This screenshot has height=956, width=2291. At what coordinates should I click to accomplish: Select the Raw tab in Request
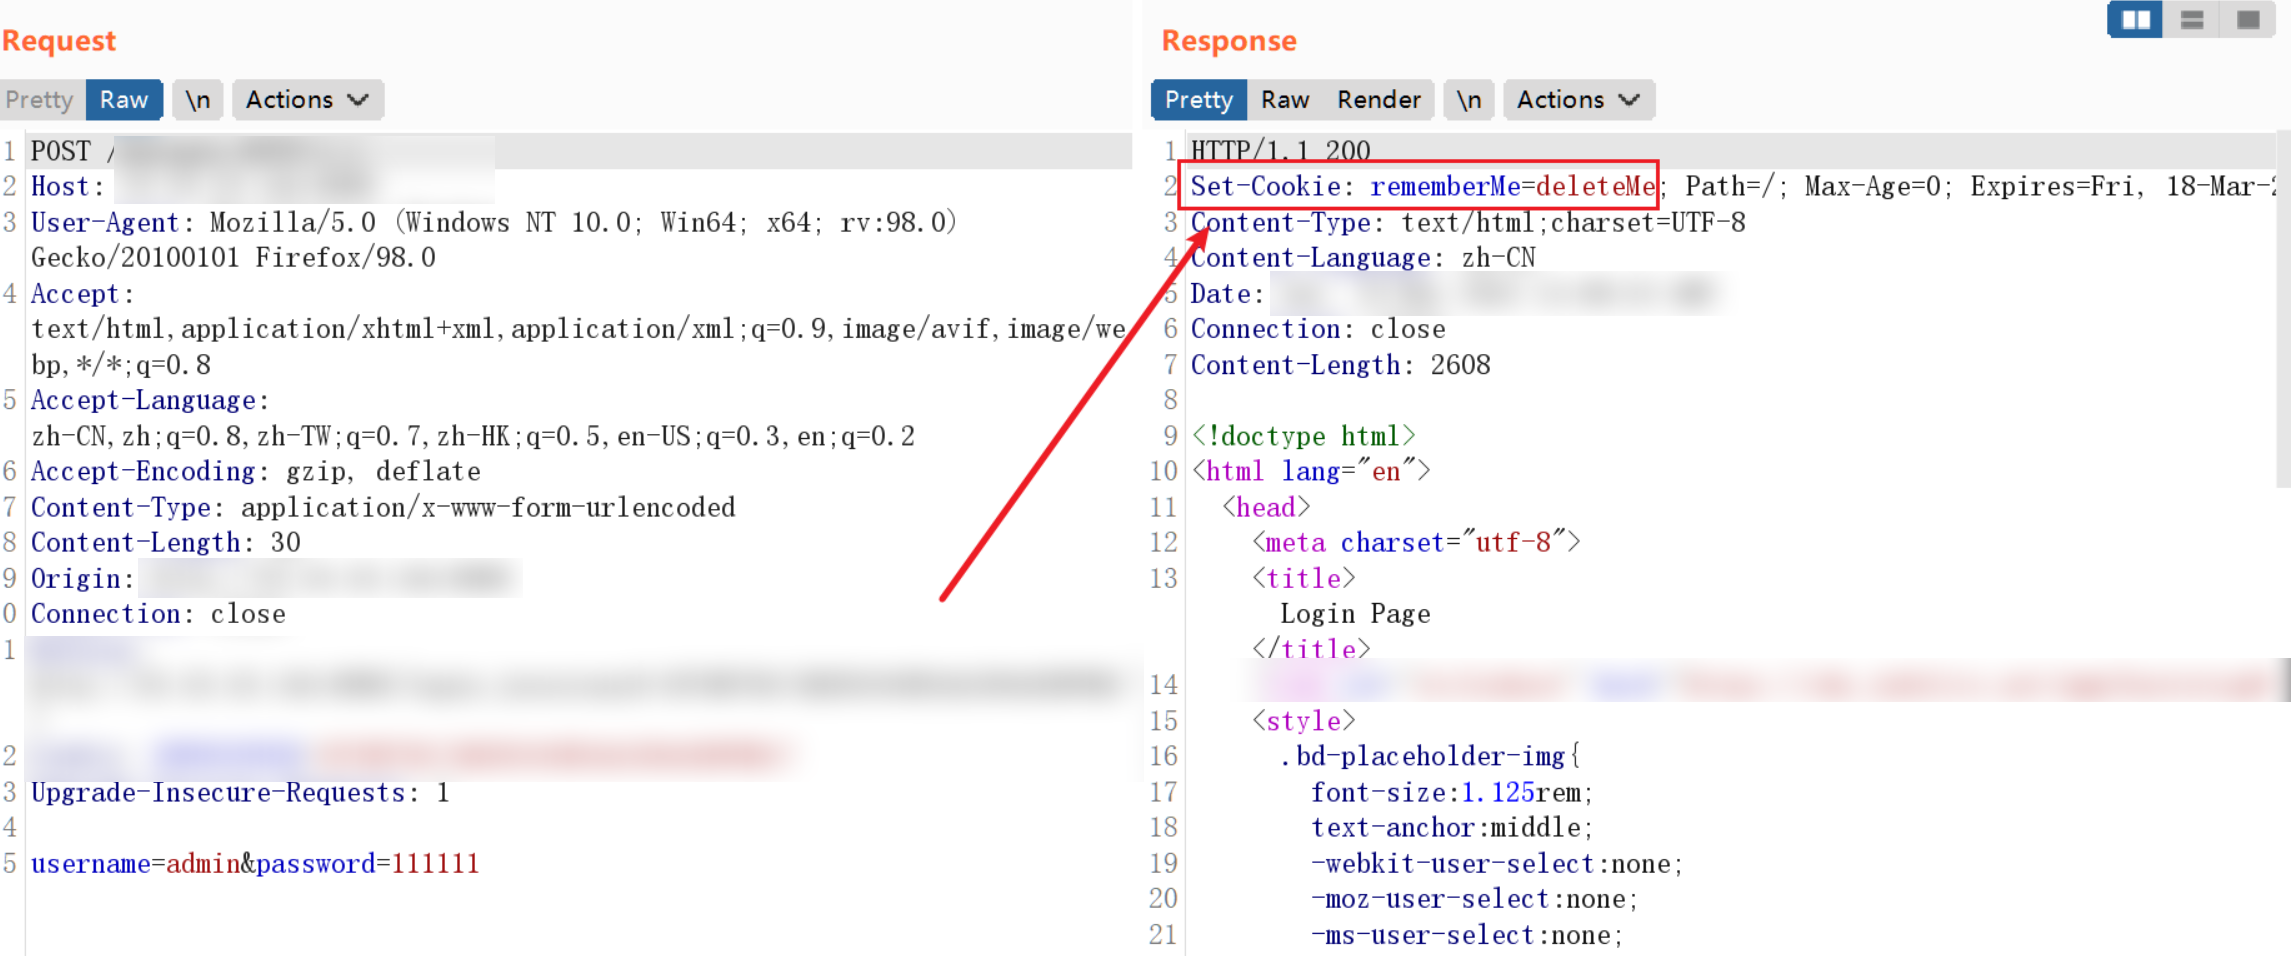coord(124,100)
